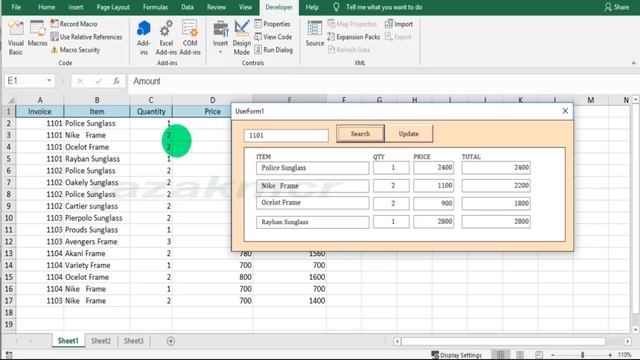Open the Add-ins dialog
The width and height of the screenshot is (640, 360).
coord(144,38)
